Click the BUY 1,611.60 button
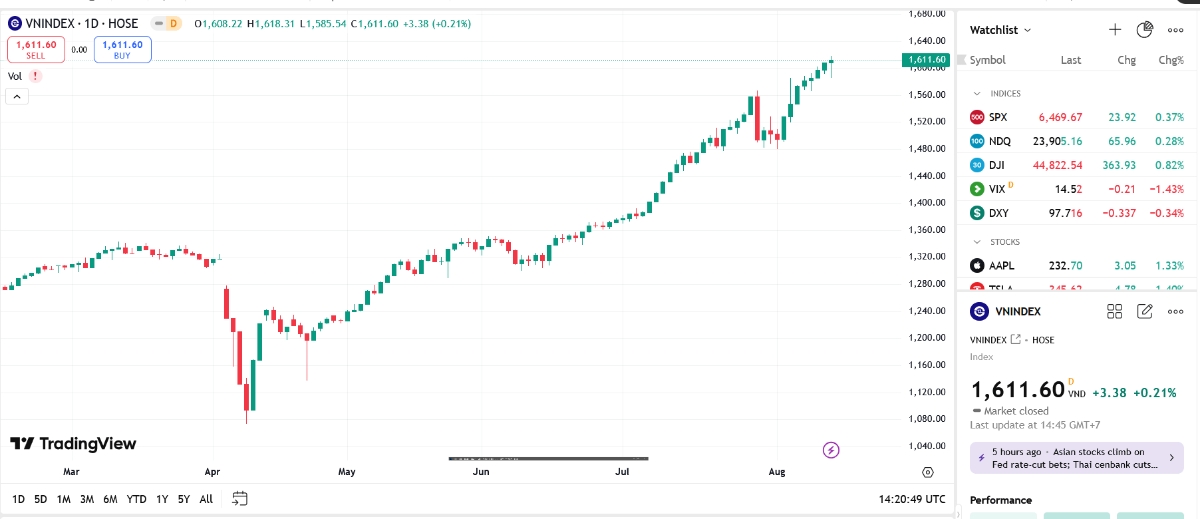The image size is (1200, 519). pos(123,50)
